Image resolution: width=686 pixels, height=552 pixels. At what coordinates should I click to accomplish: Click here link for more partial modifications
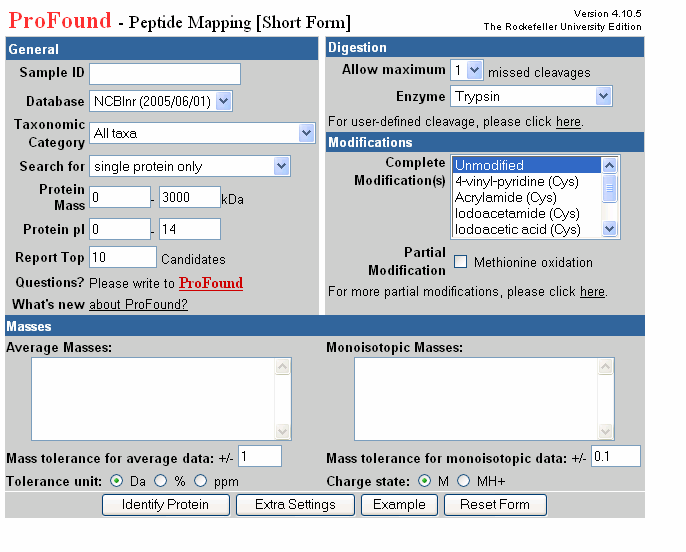(x=592, y=291)
